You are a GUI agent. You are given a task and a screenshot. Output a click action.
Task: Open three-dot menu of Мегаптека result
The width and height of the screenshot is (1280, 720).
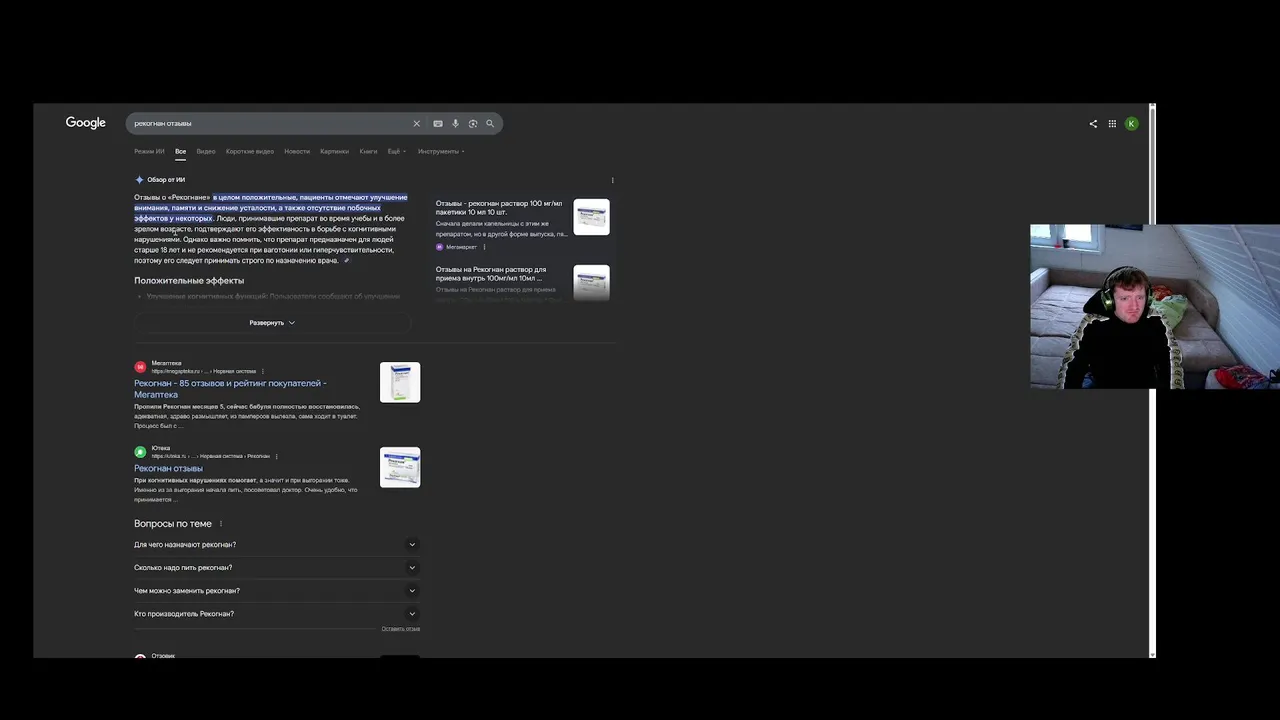262,372
